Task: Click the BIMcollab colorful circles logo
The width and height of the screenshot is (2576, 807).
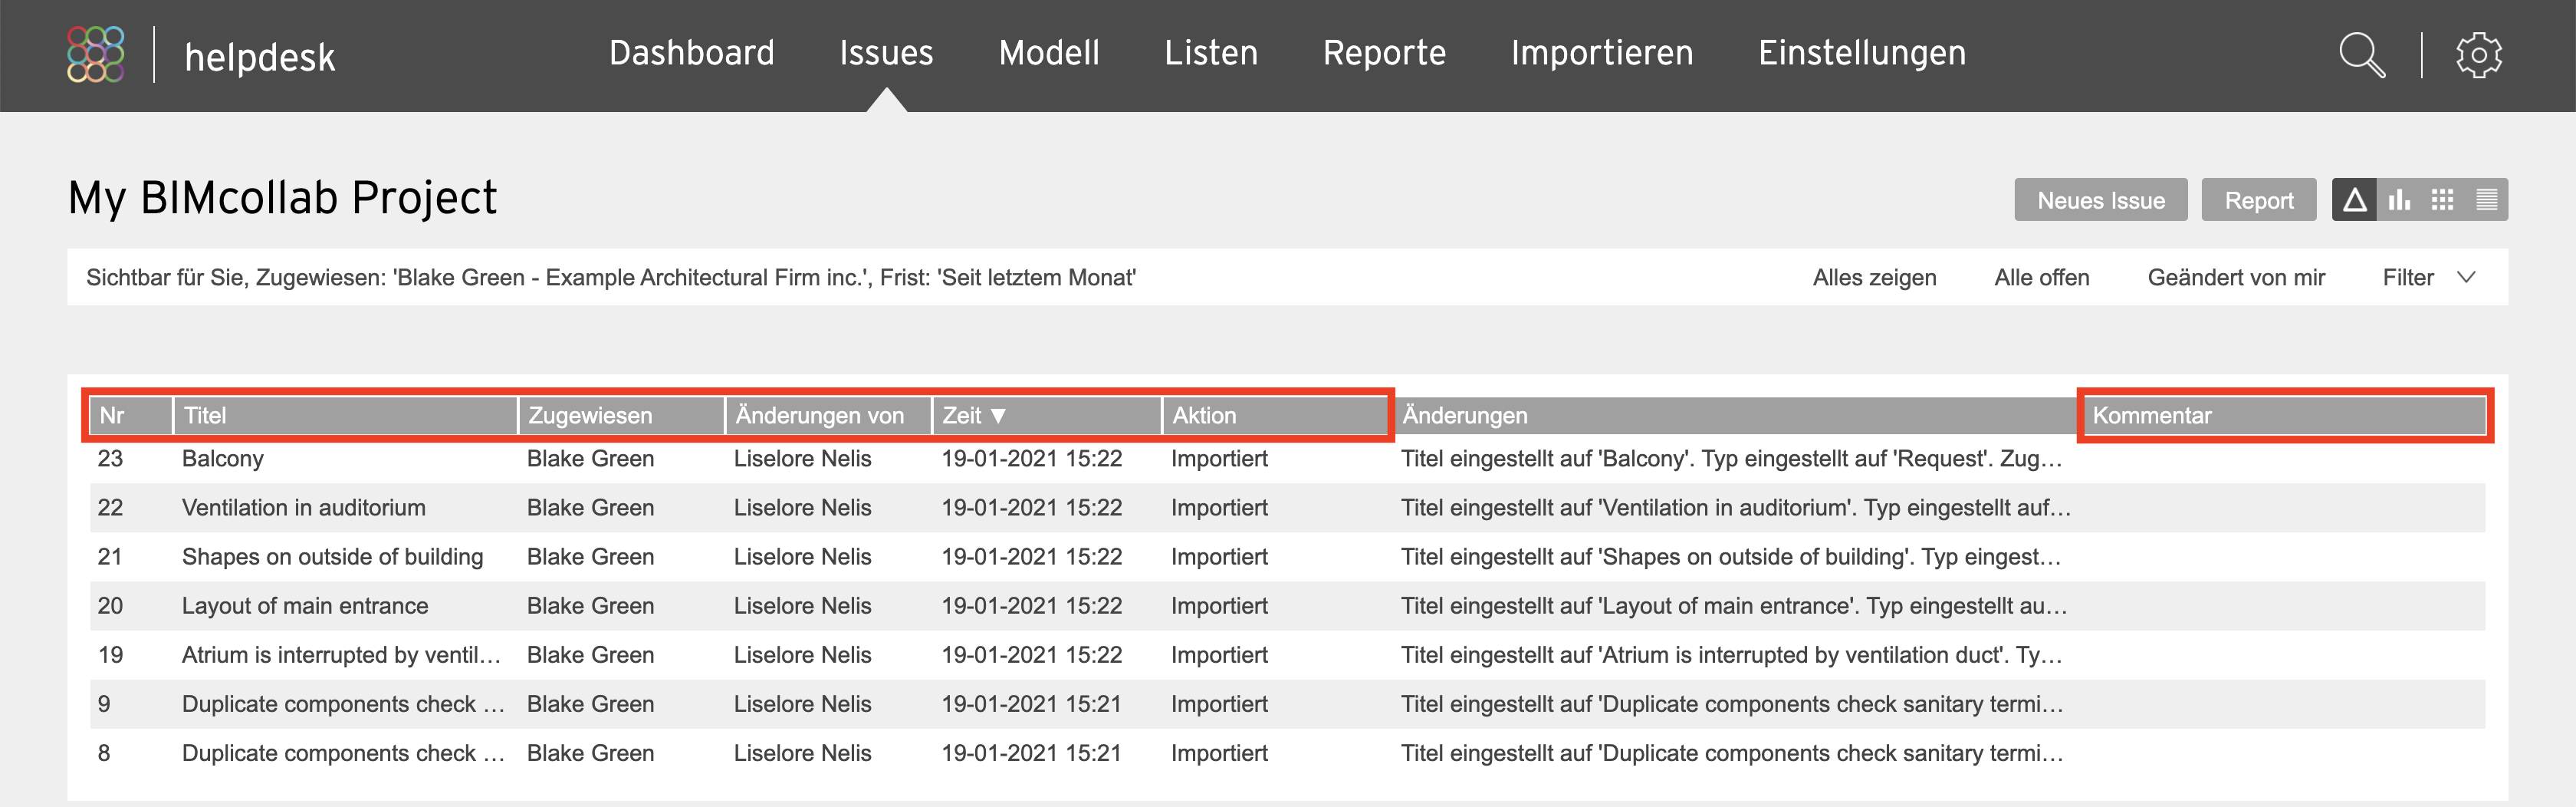Action: point(96,54)
